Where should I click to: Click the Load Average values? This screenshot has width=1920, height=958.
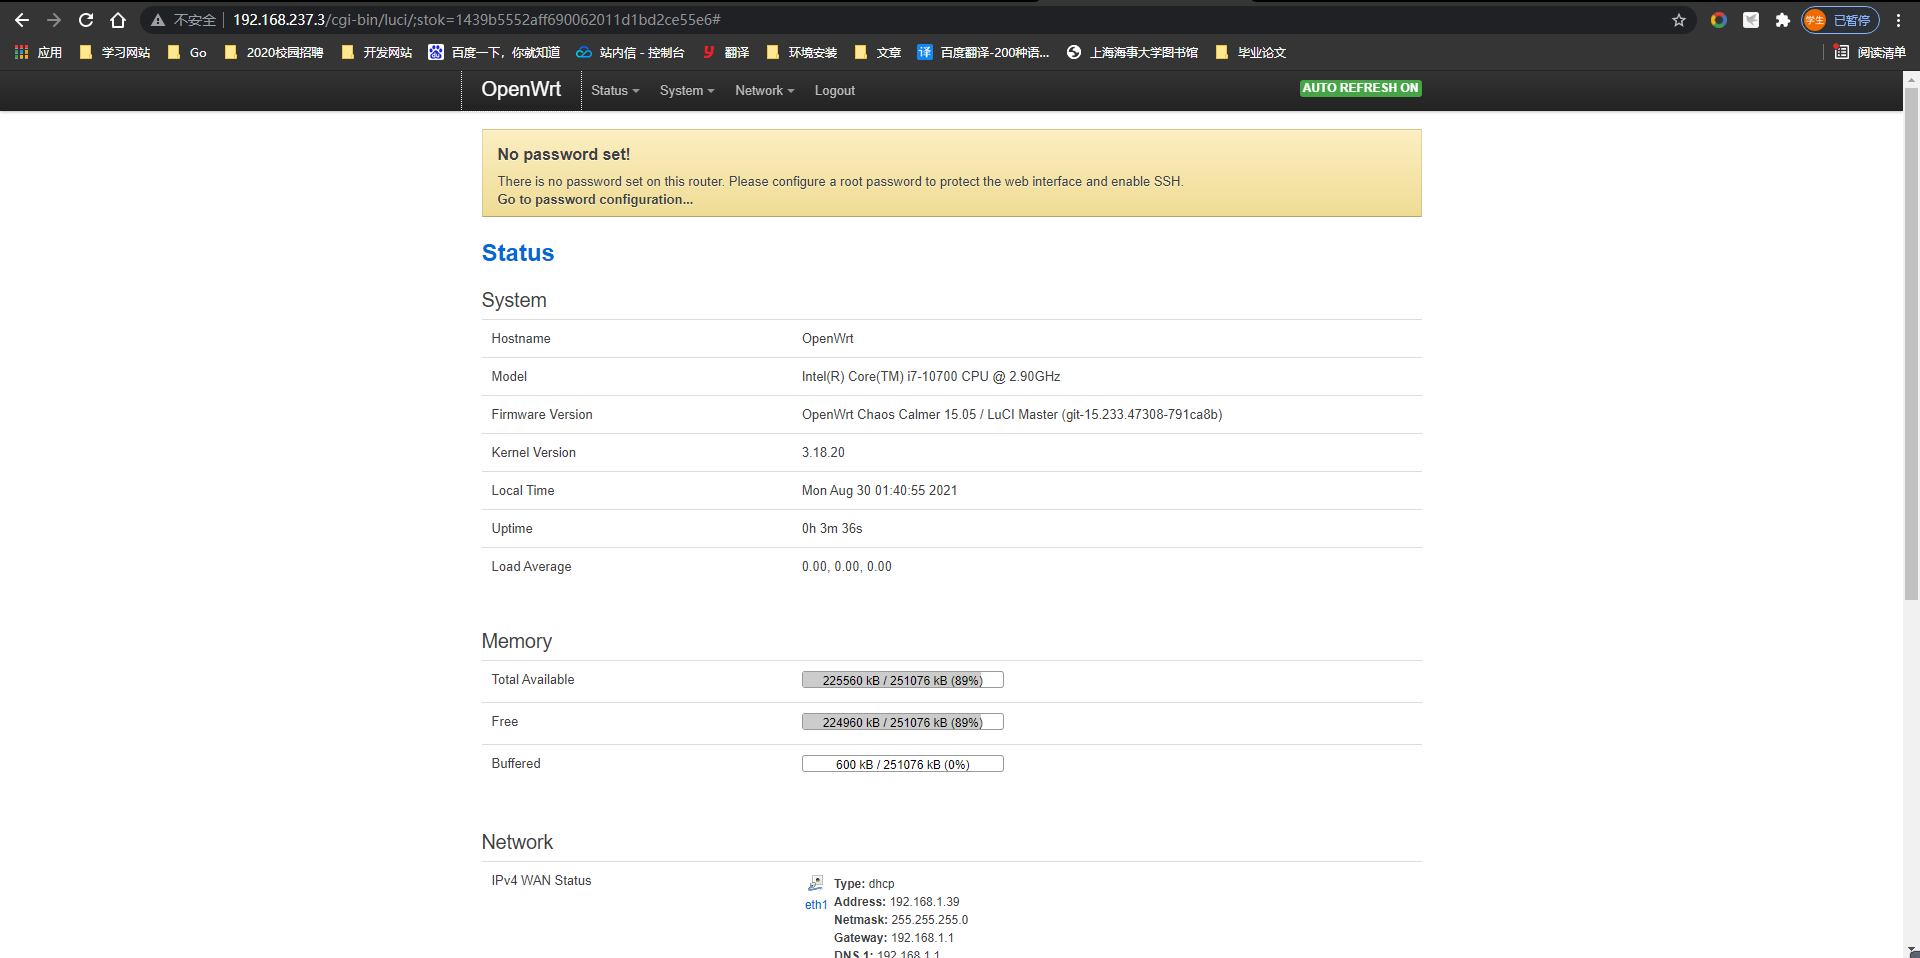847,566
